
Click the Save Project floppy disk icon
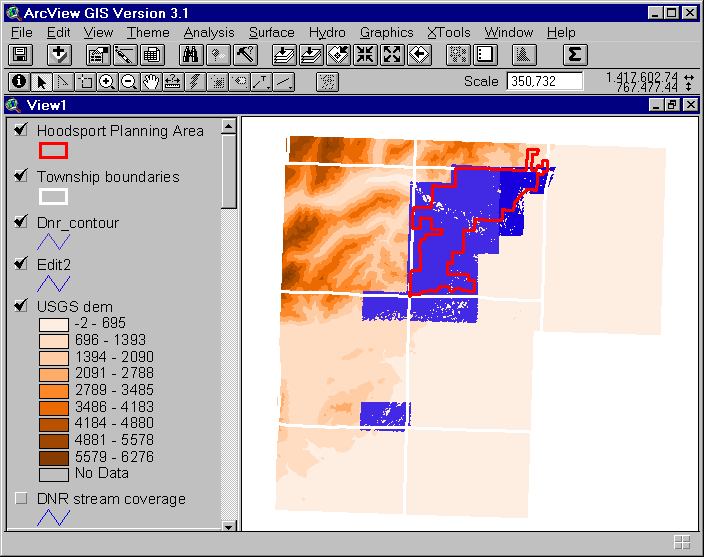click(x=20, y=55)
